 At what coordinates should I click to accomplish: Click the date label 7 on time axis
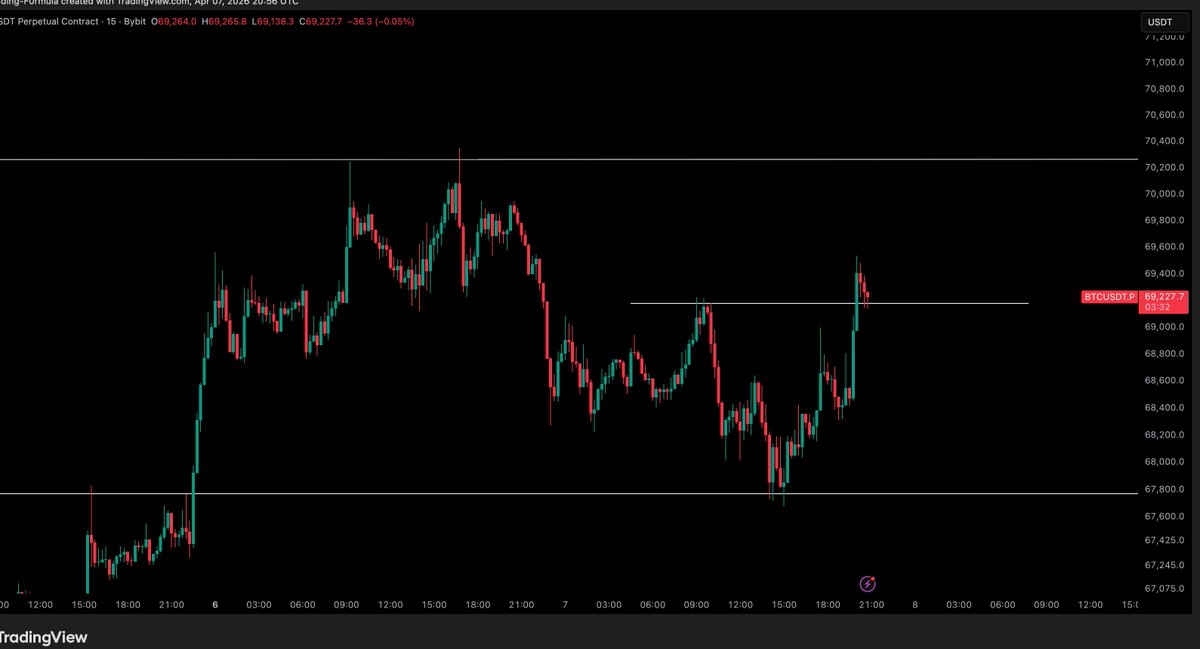[x=565, y=605]
